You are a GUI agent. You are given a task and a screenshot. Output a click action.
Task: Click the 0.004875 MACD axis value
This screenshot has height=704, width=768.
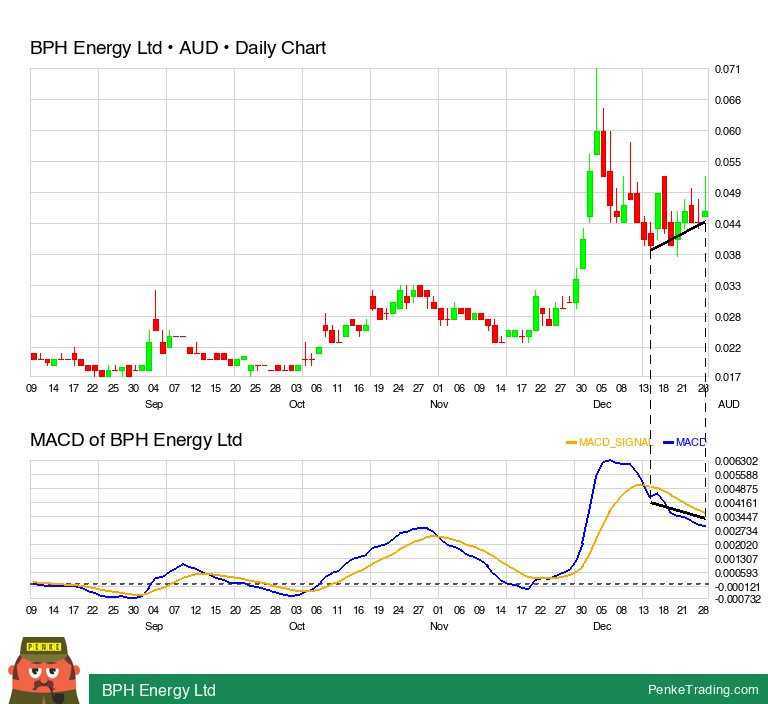pos(736,489)
